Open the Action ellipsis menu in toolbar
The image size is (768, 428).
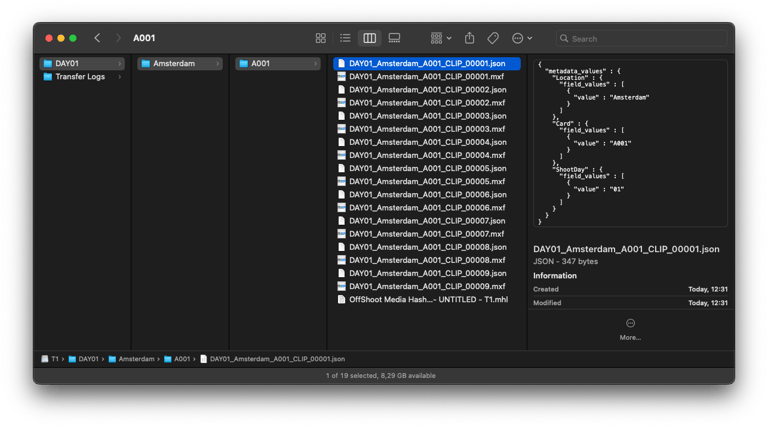click(x=521, y=38)
